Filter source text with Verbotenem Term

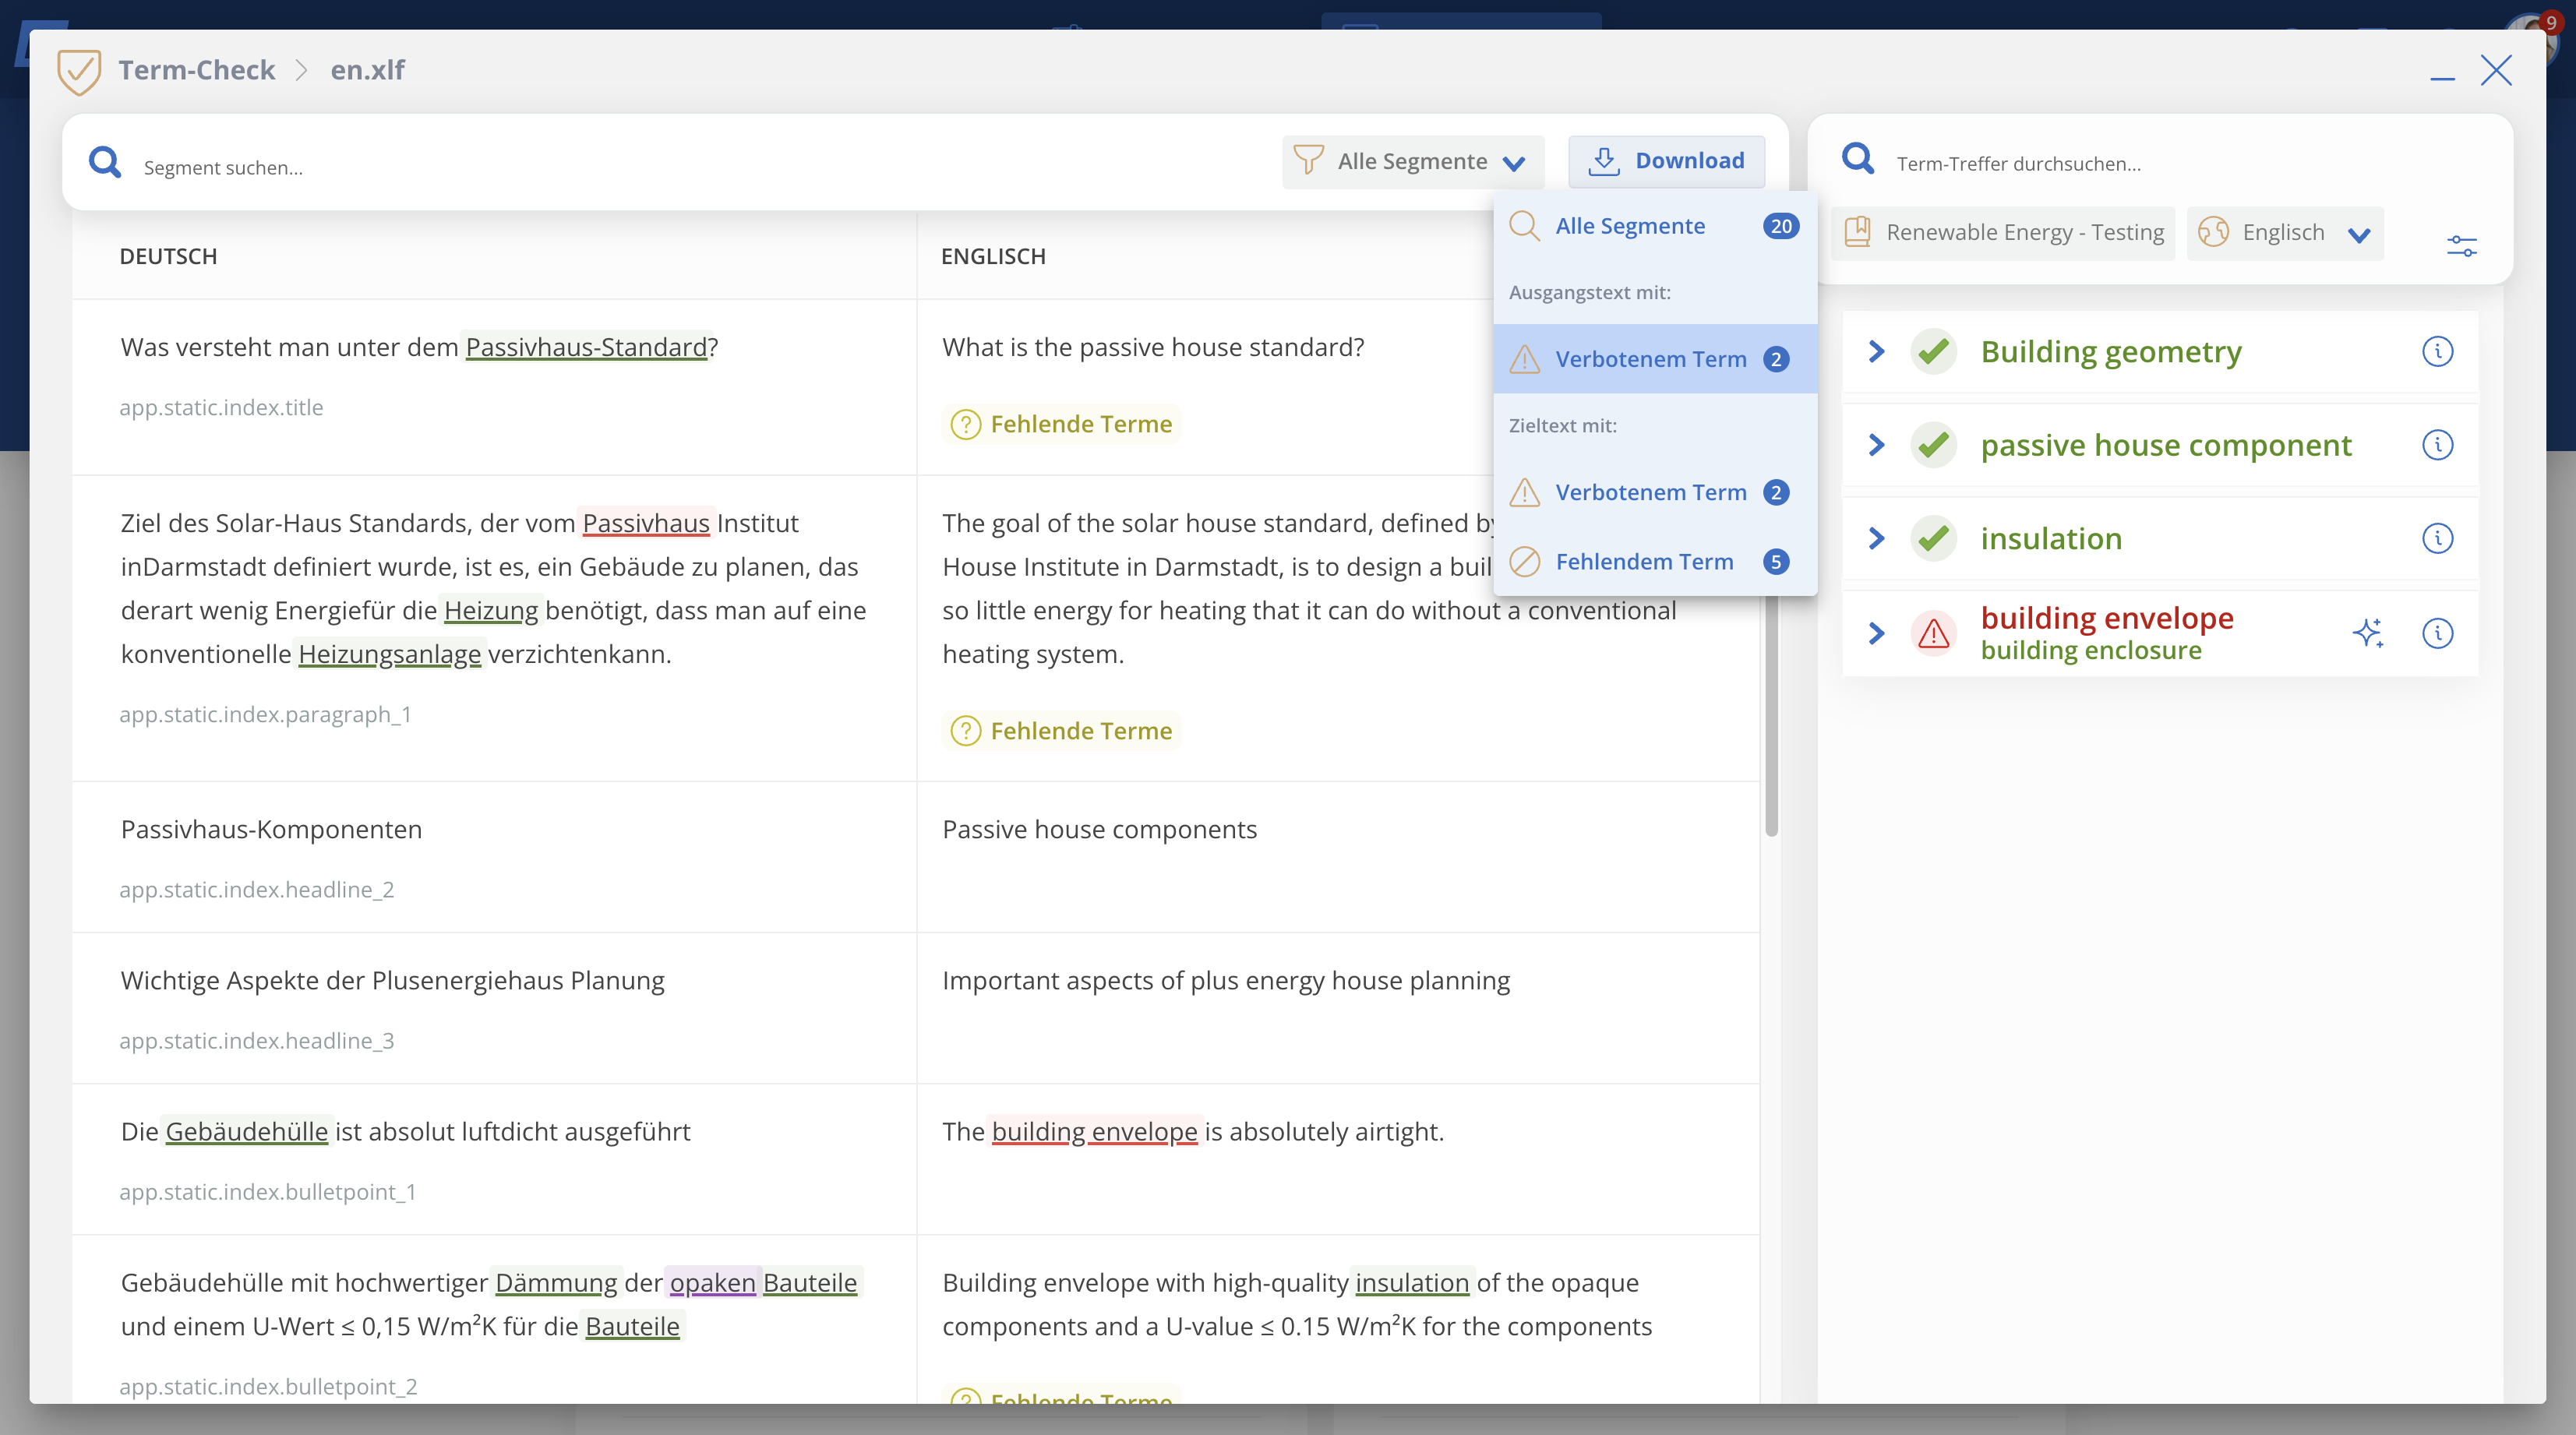point(1655,359)
